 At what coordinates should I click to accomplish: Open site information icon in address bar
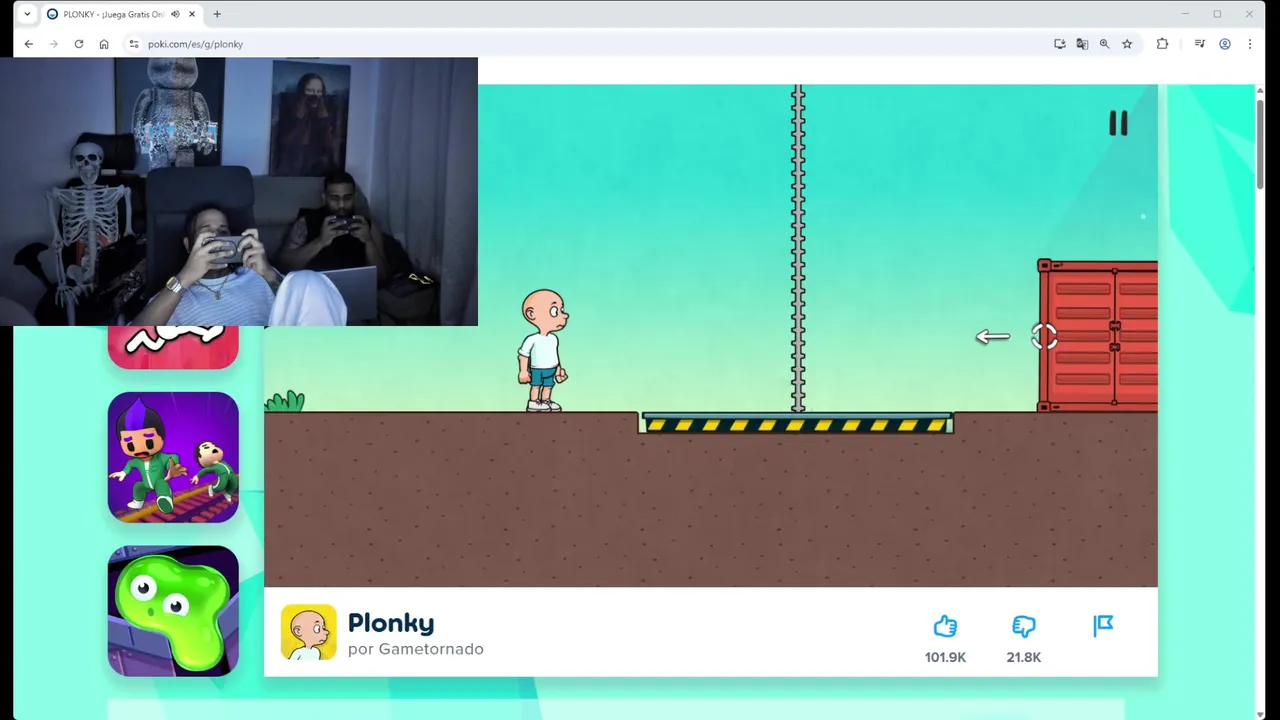(x=133, y=44)
